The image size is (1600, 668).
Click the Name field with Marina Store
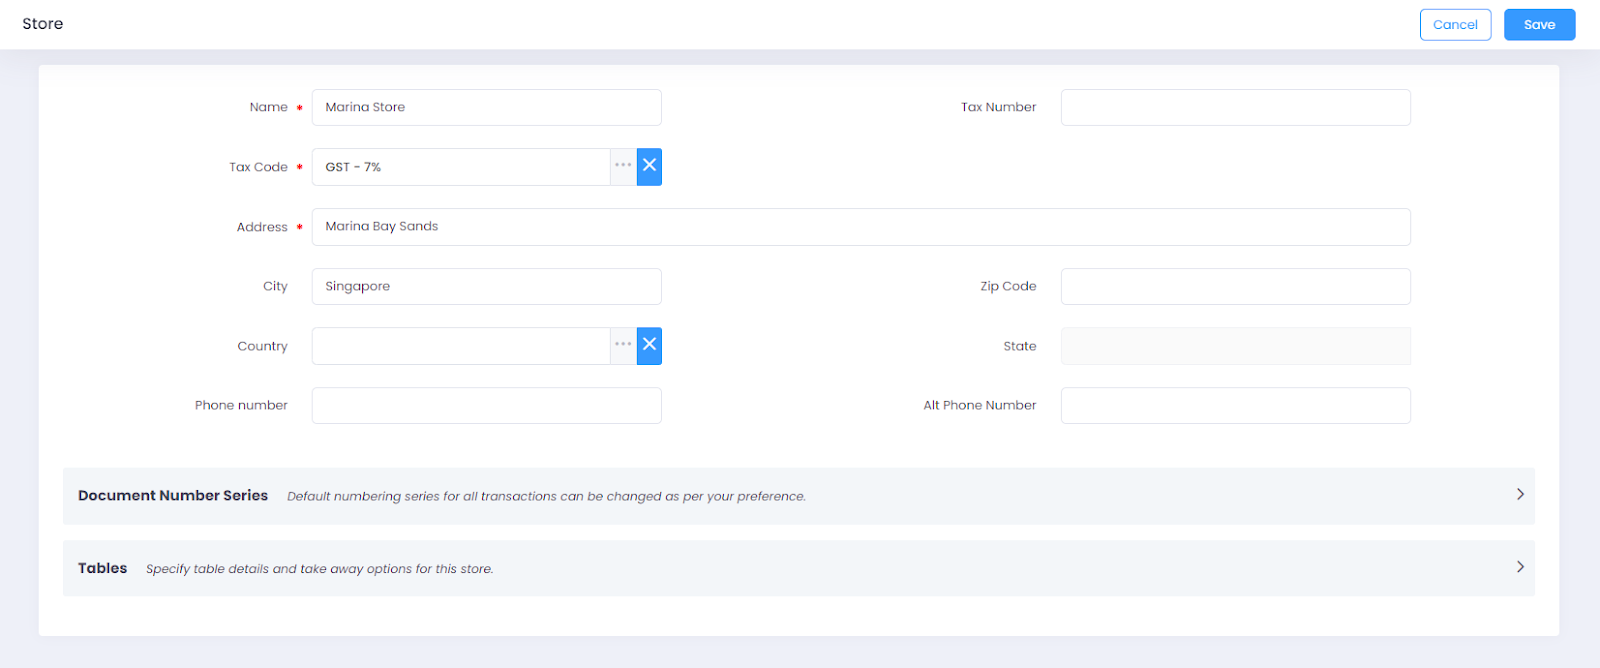[486, 107]
